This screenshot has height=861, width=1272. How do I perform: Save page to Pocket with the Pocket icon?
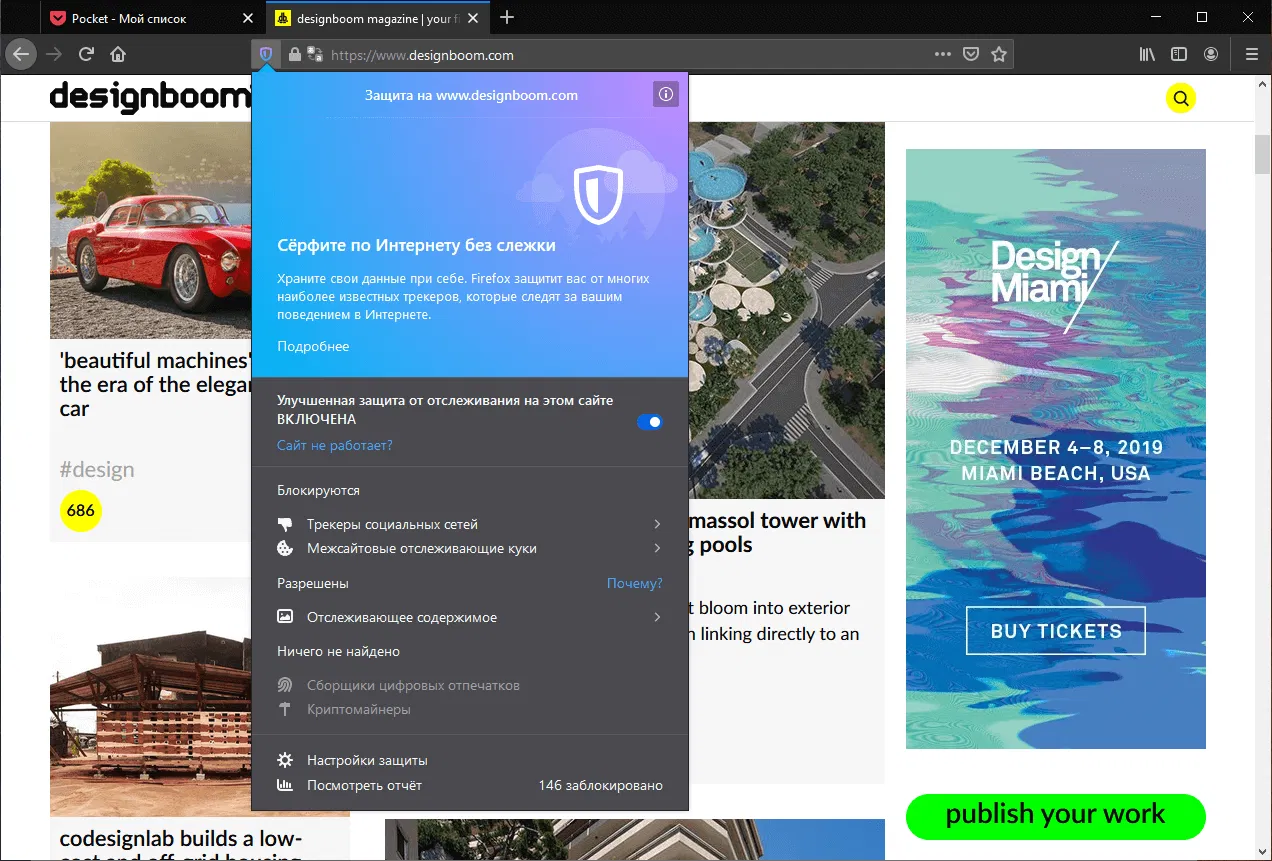[970, 54]
